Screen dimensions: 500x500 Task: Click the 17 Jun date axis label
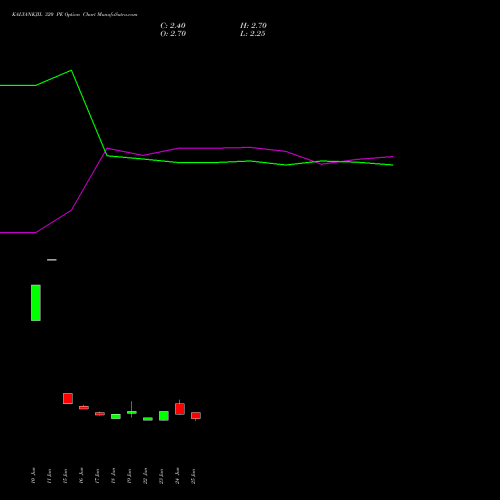point(97,475)
